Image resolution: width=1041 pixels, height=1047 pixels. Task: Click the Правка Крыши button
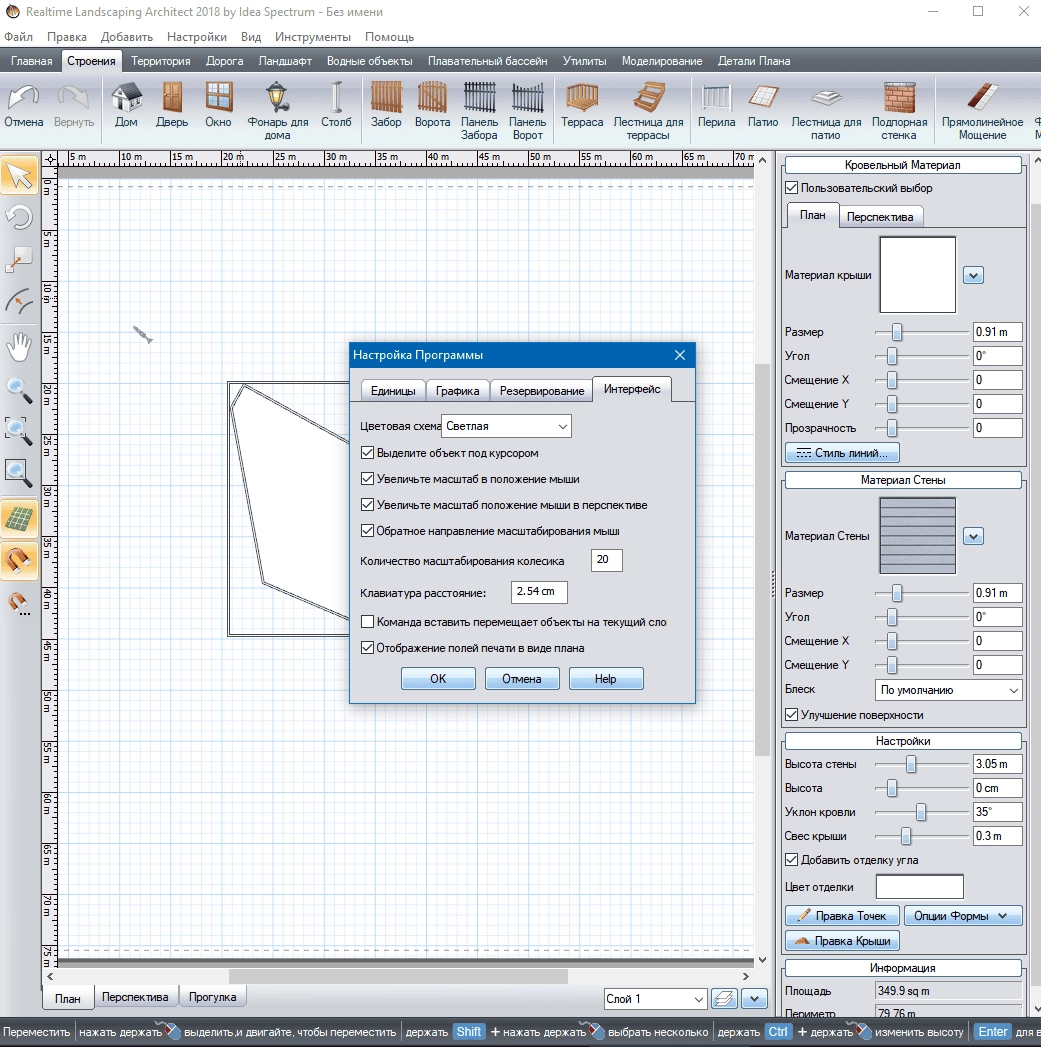[842, 941]
